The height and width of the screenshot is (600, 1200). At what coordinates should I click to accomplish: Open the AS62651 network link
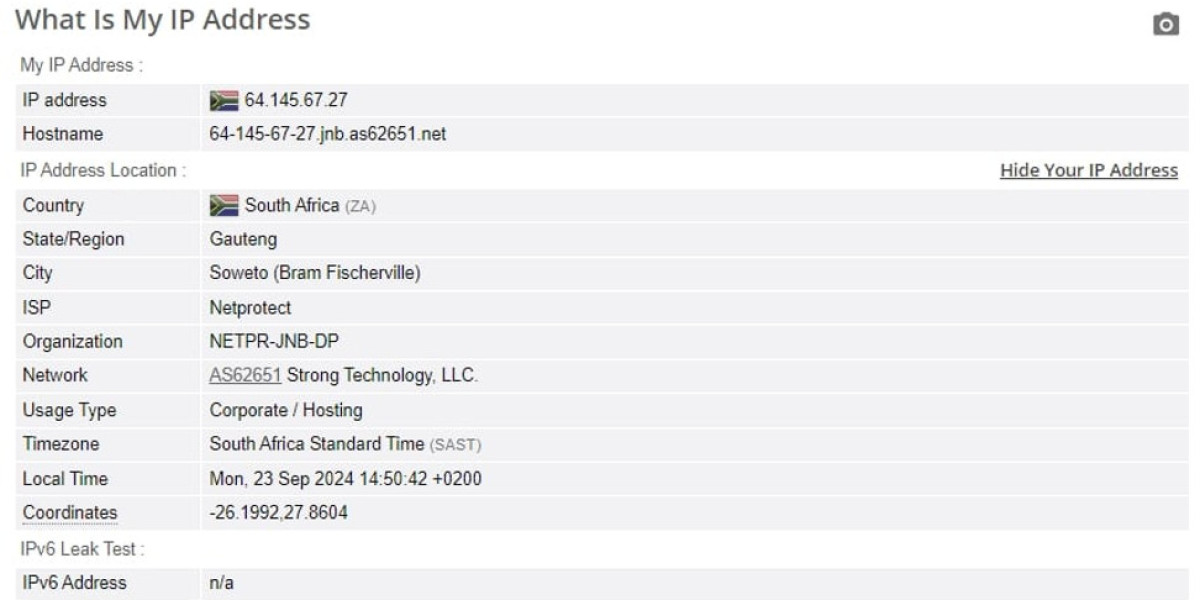(245, 376)
